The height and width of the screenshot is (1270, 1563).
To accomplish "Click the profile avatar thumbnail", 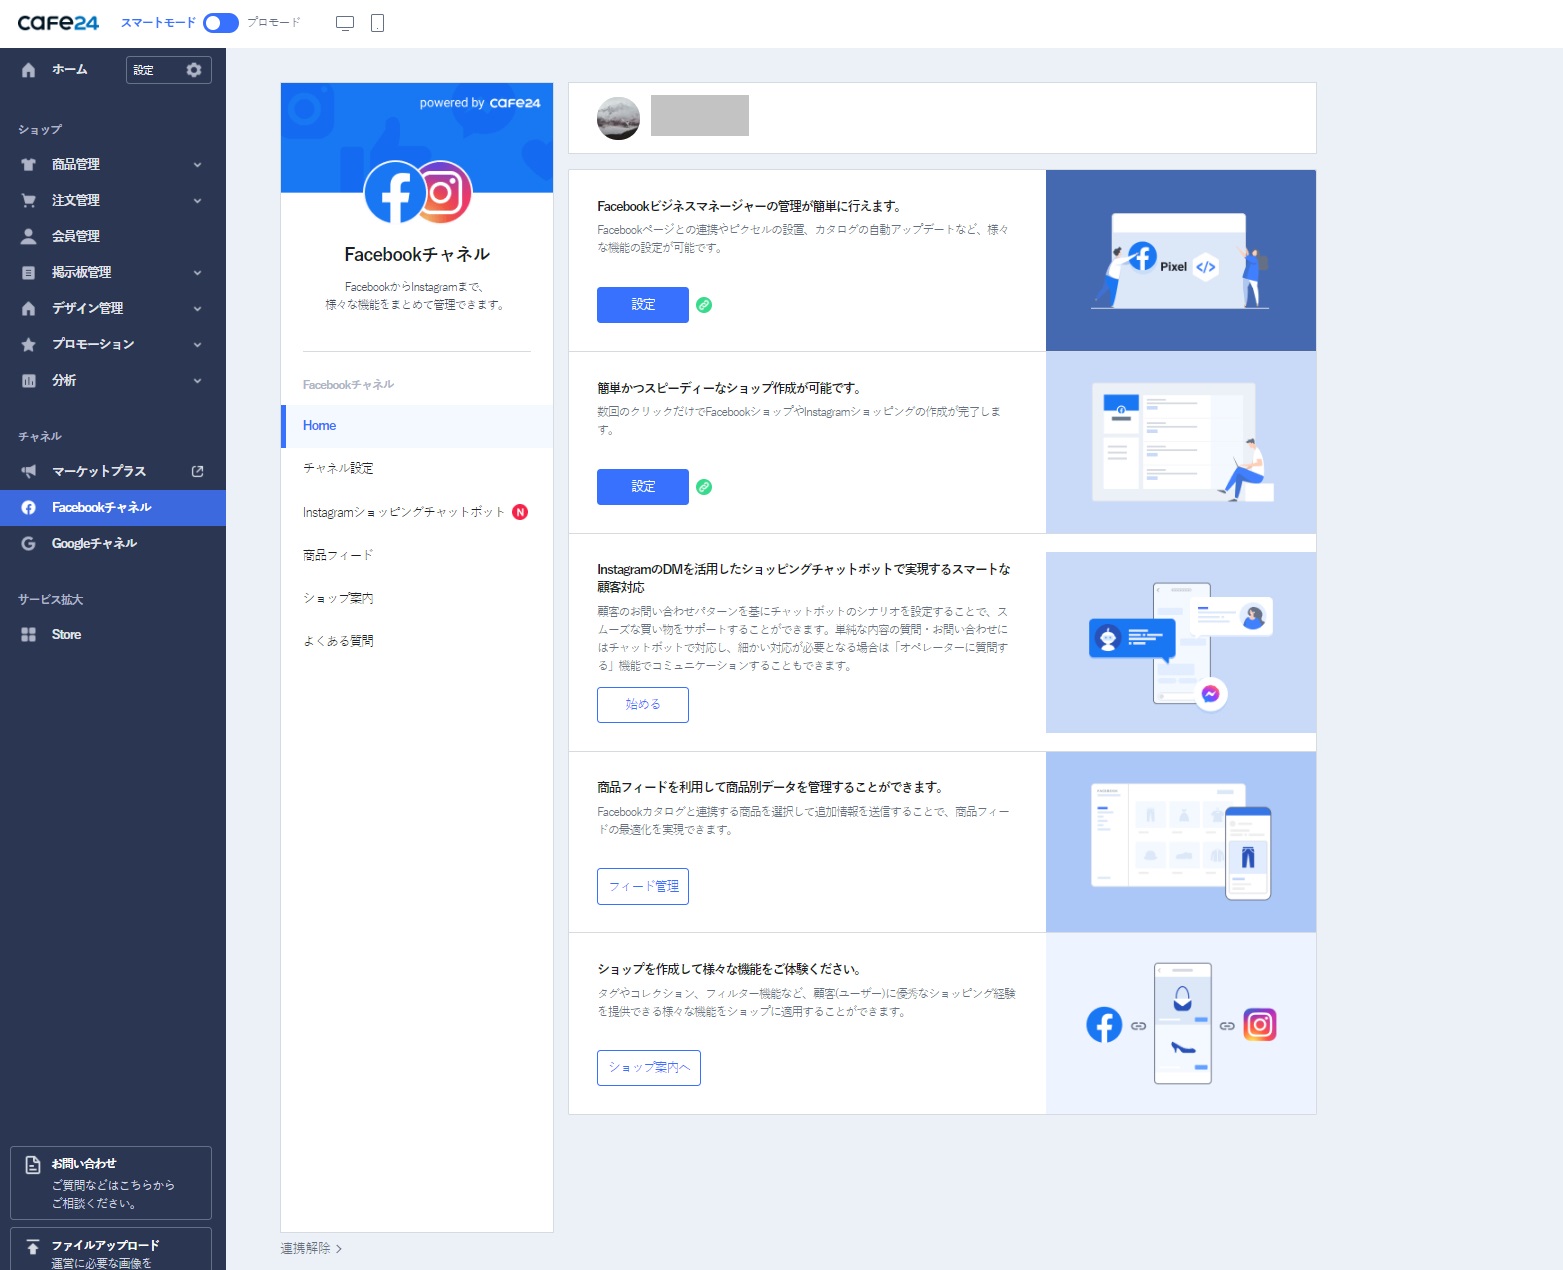I will (x=618, y=118).
